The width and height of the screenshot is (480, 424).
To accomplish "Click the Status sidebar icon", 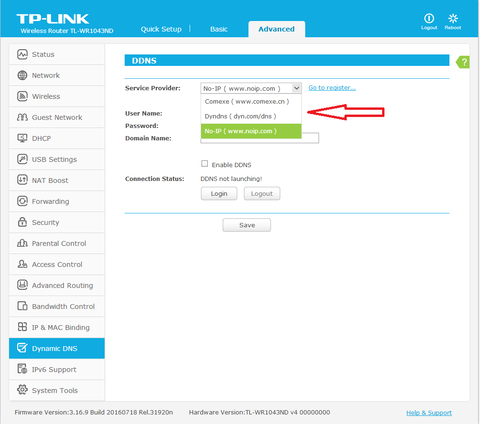I will pos(22,54).
